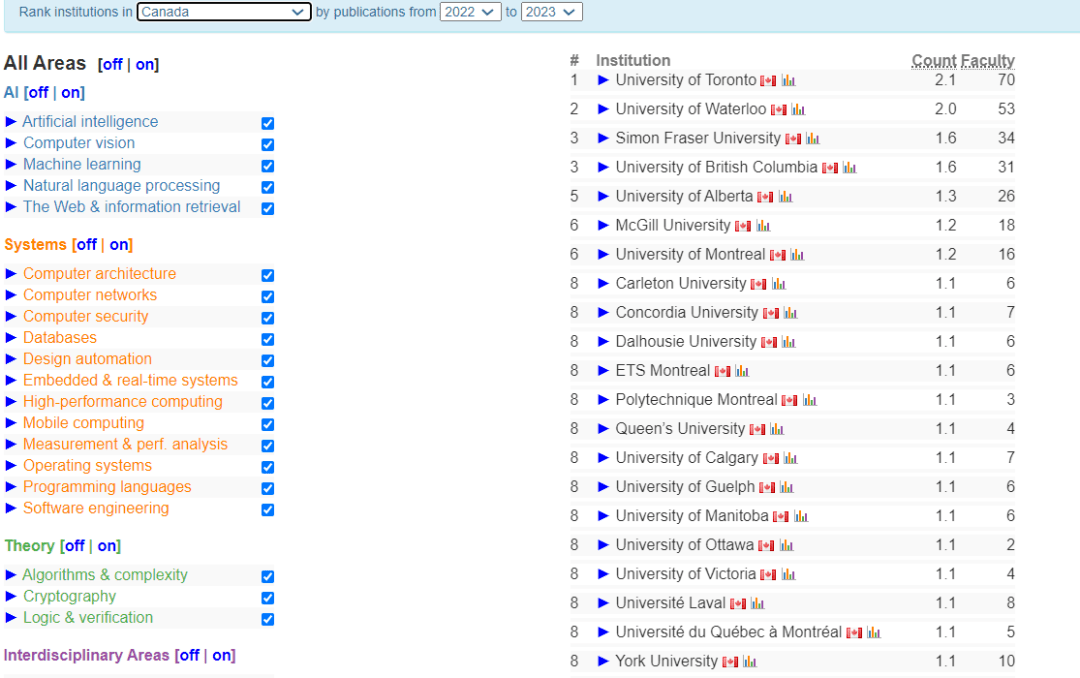Click Canada flag icon beside University of Victoria
The image size is (1080, 678).
769,575
